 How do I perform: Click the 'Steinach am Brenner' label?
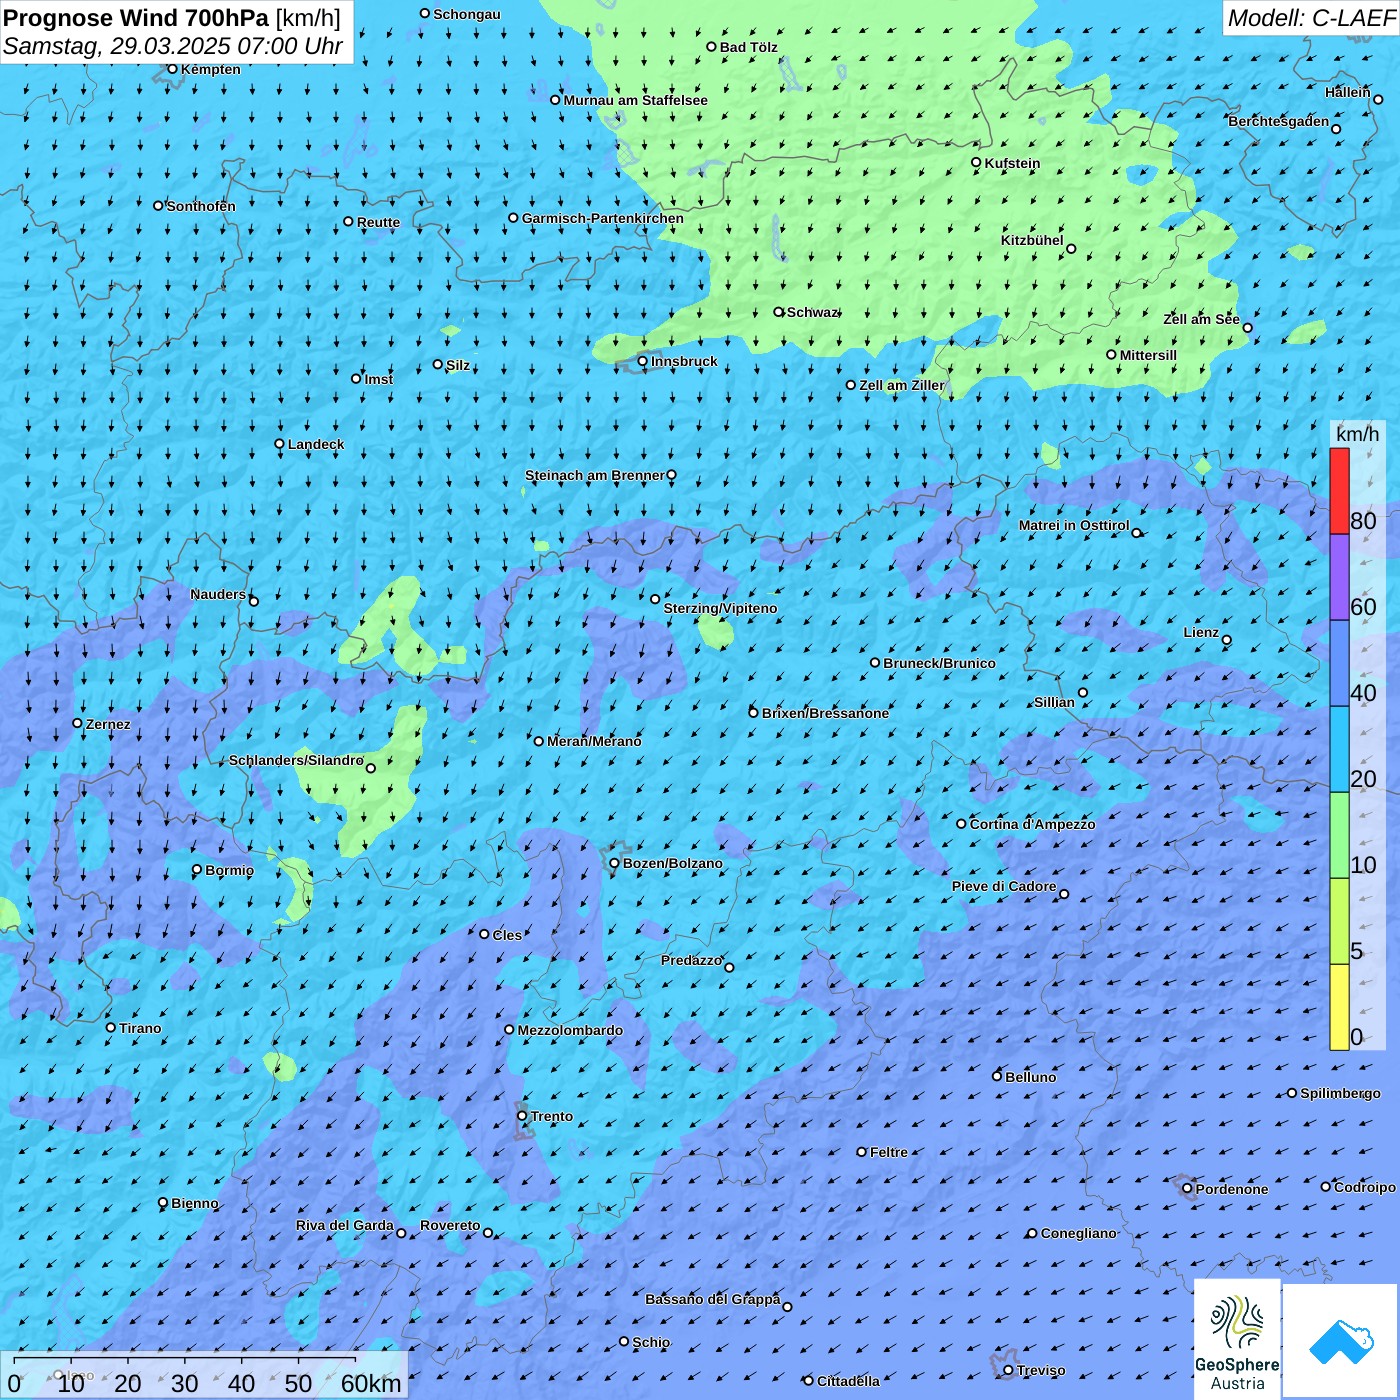click(595, 475)
